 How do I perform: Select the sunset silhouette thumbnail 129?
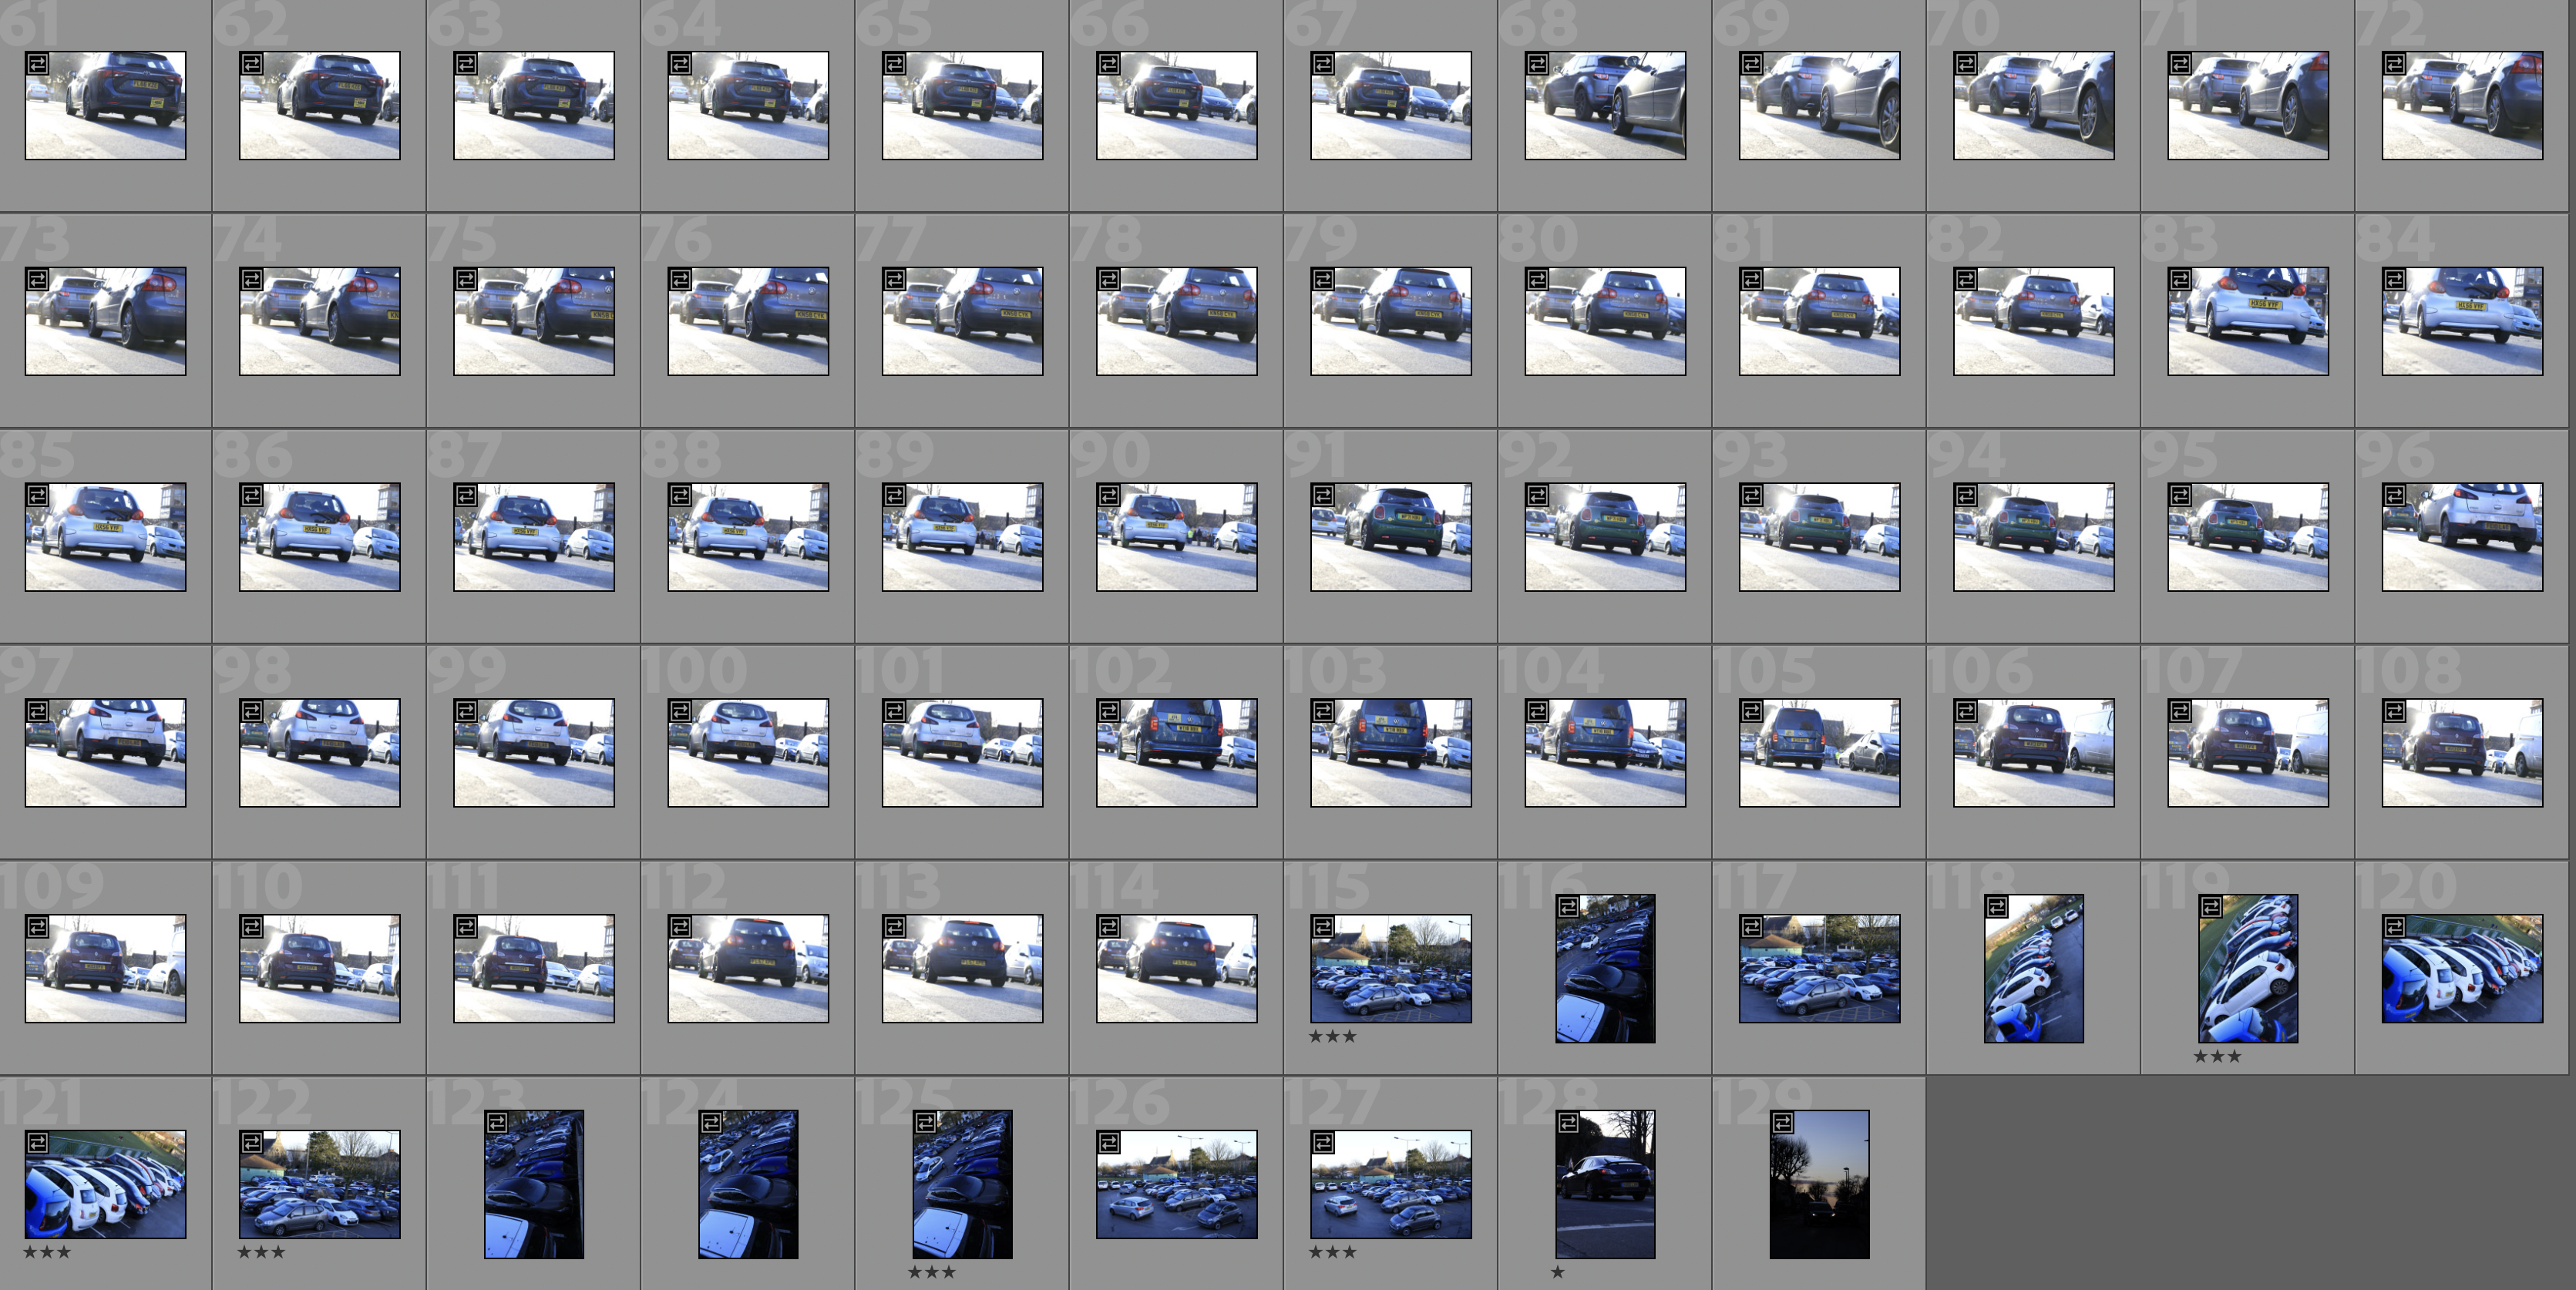click(x=1819, y=1185)
